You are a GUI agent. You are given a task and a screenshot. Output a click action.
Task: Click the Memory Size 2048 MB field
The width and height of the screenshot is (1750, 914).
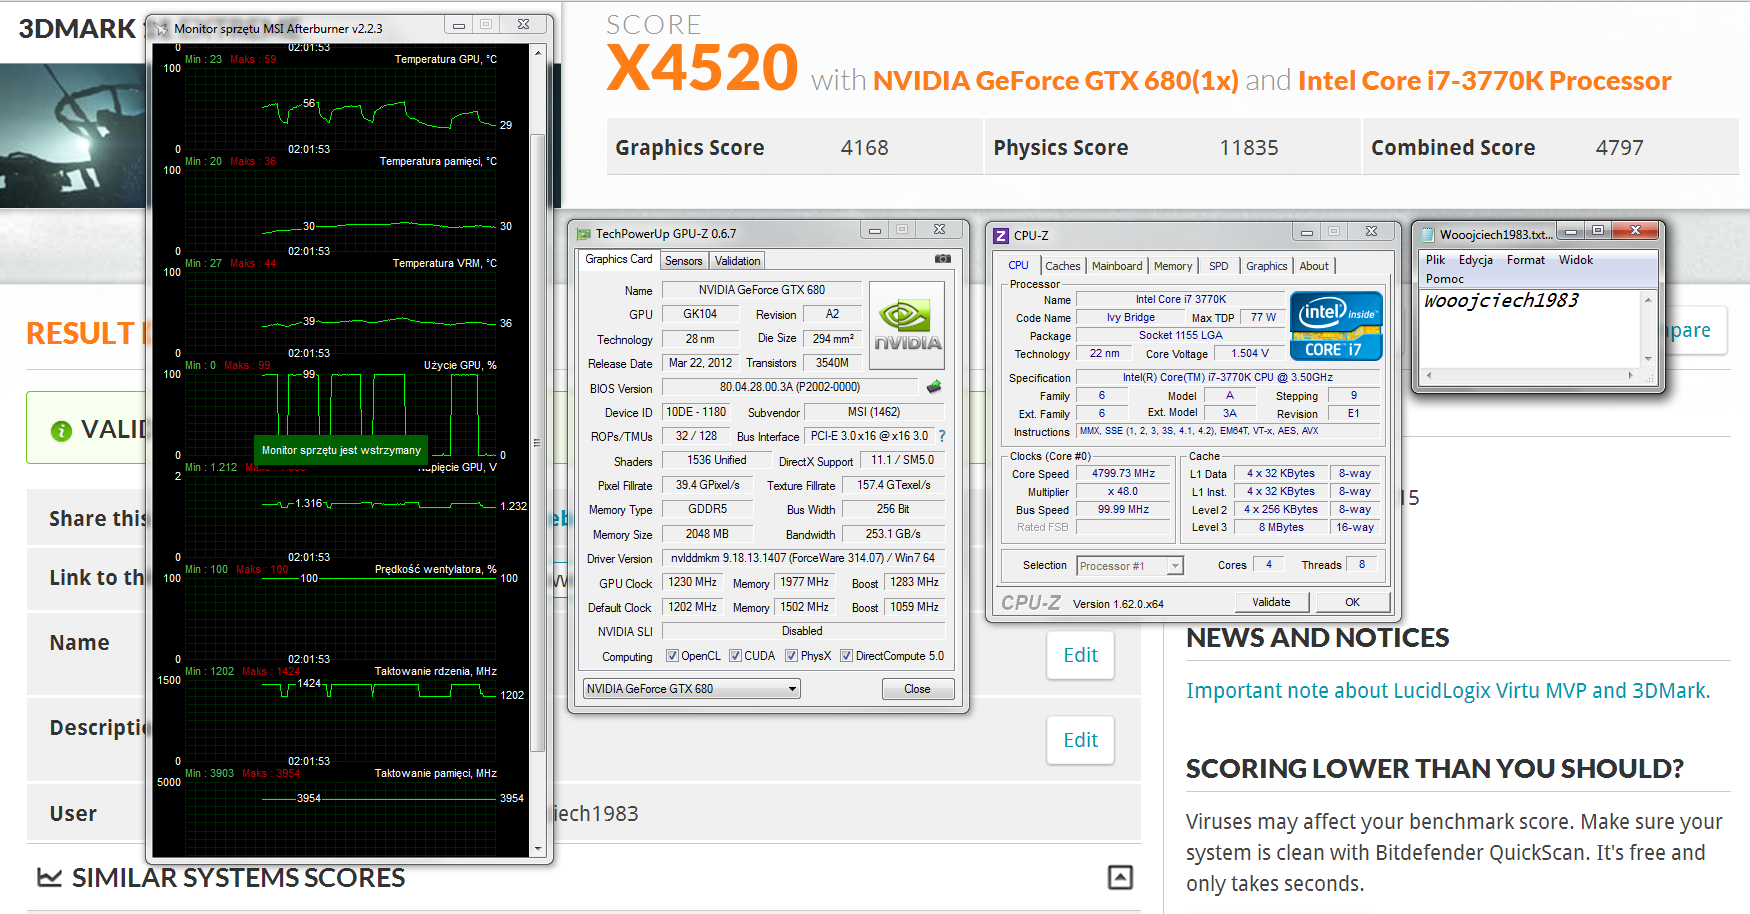(707, 534)
